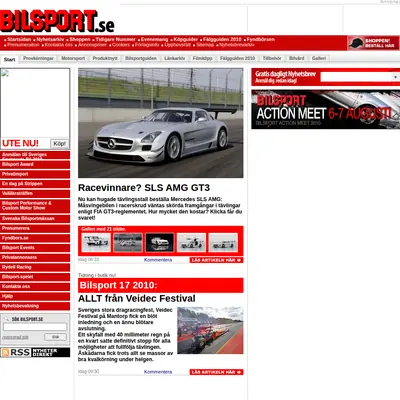Click Köpguider menu link

186,39
